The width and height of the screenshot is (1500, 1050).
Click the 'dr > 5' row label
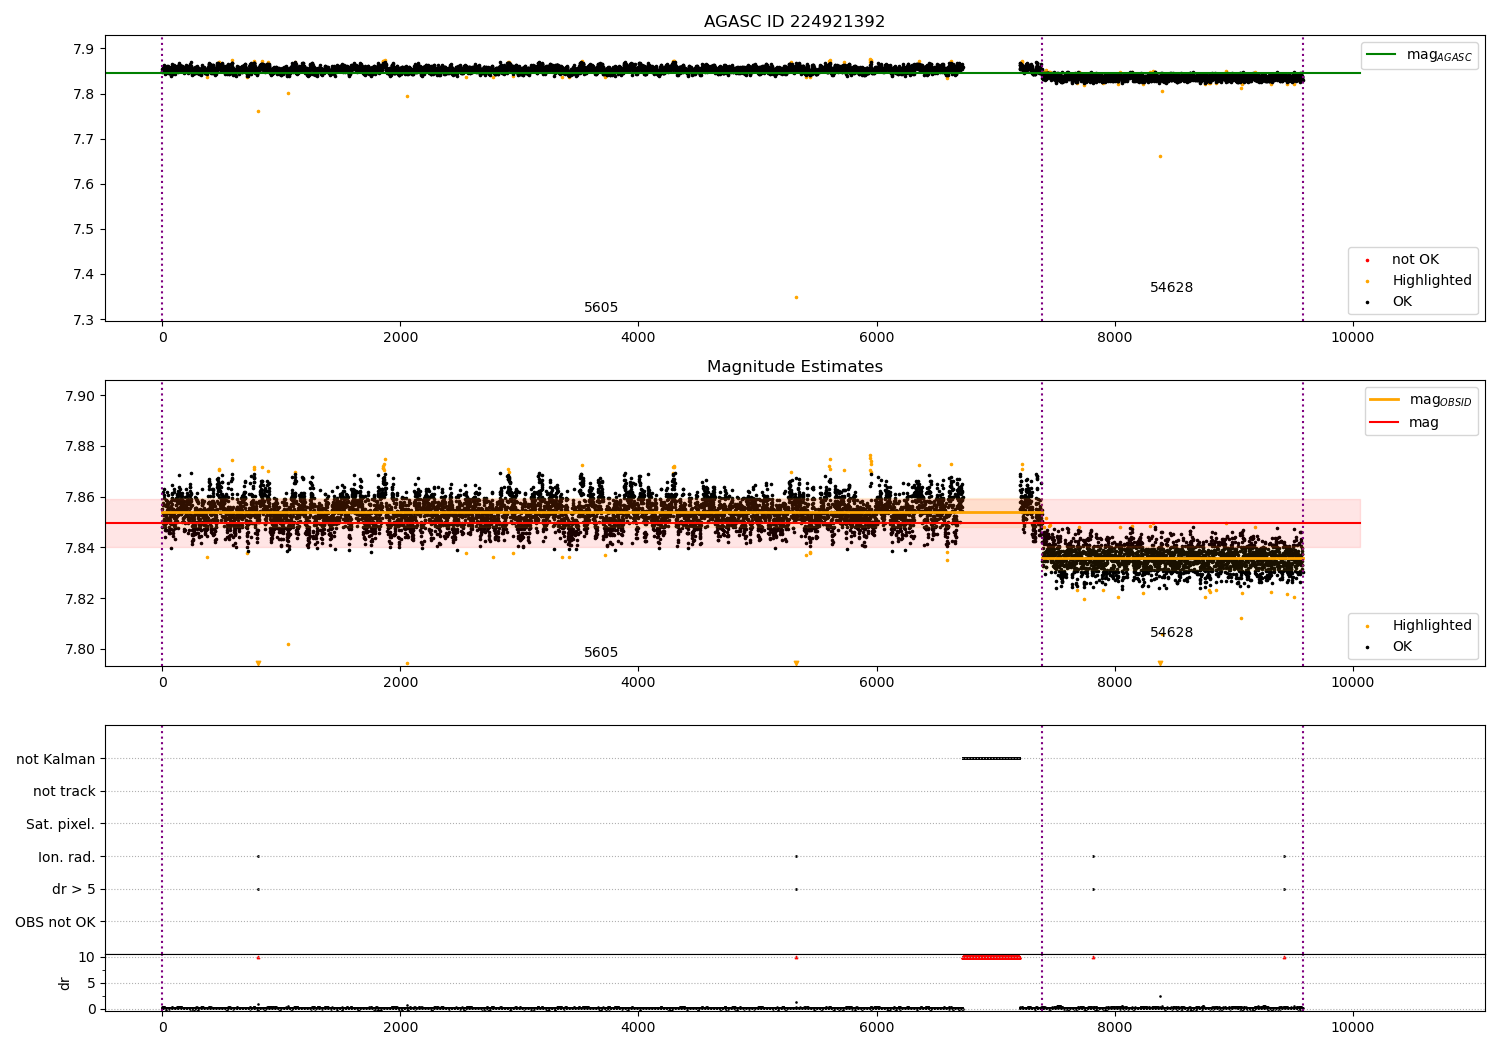tap(73, 890)
